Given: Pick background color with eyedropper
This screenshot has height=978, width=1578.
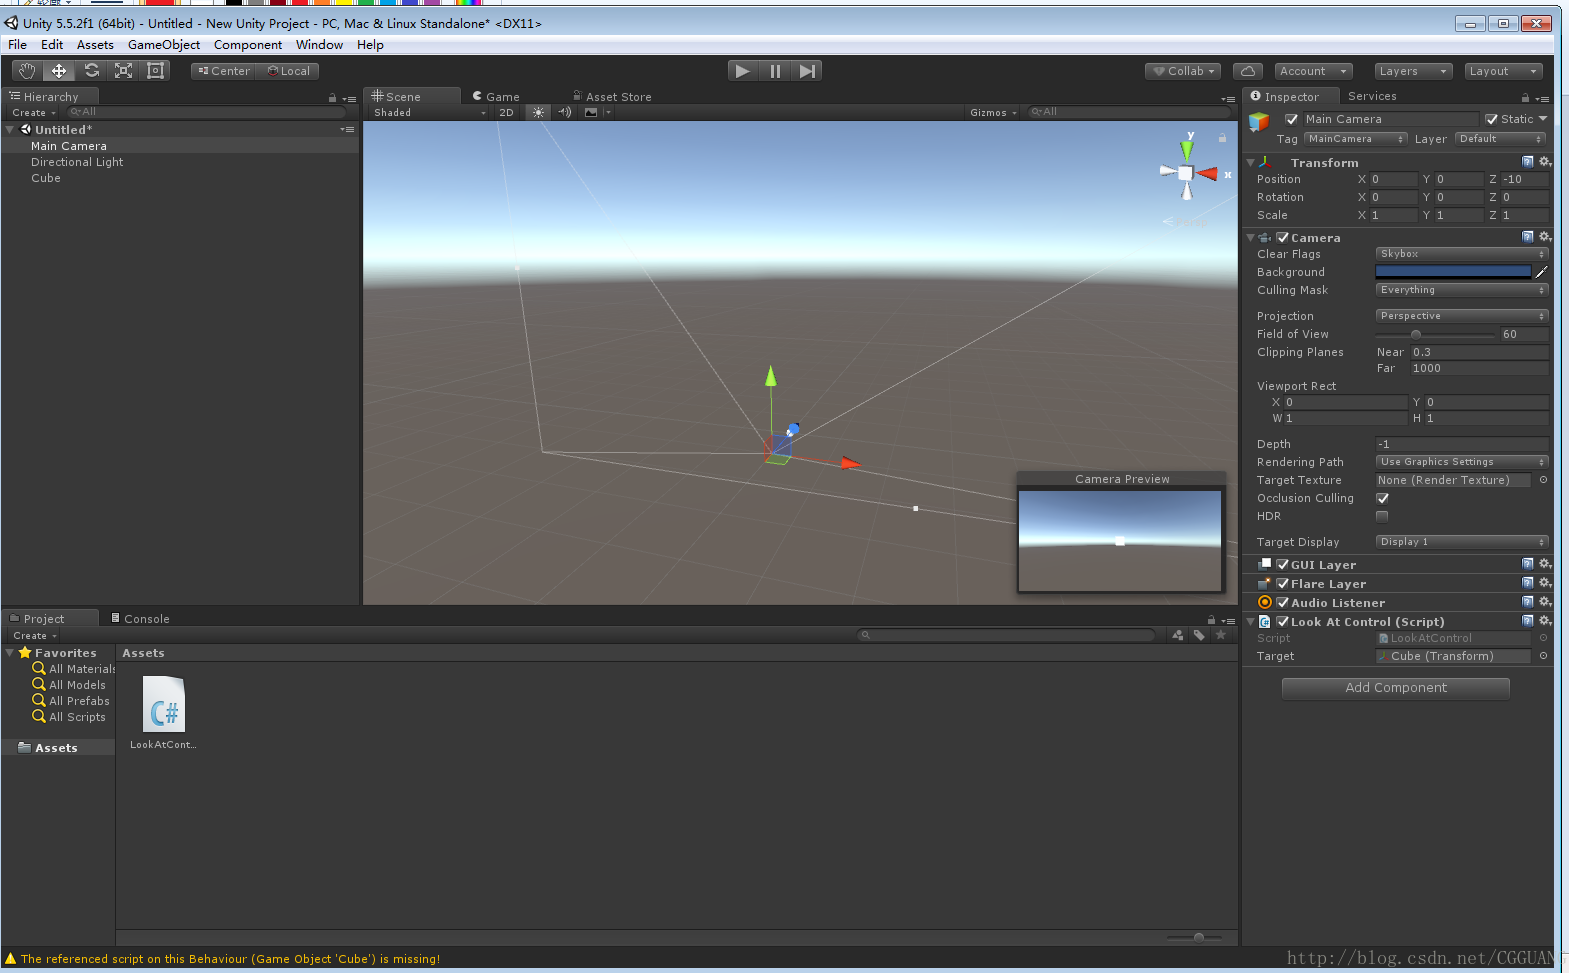Looking at the screenshot, I should (1541, 271).
